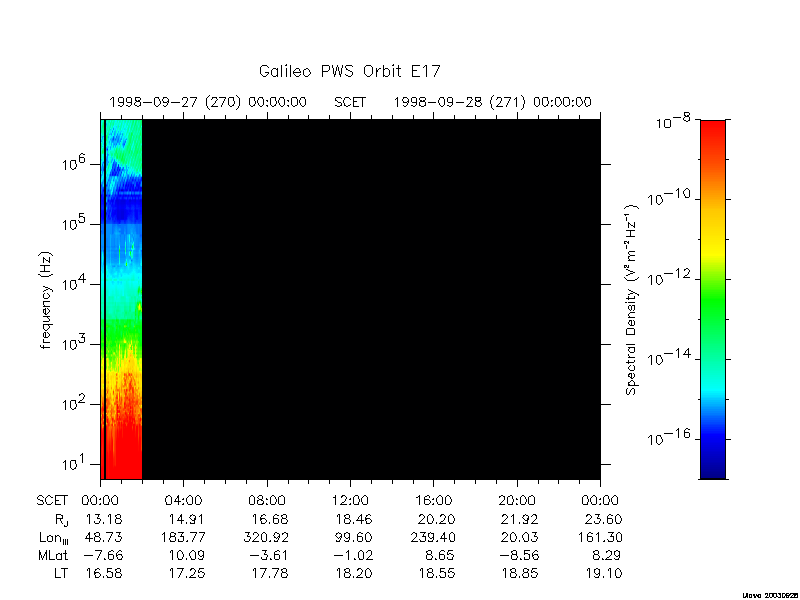Click the Lon III value '183.77'
Viewport: 800px width, 600px height.
point(183,538)
